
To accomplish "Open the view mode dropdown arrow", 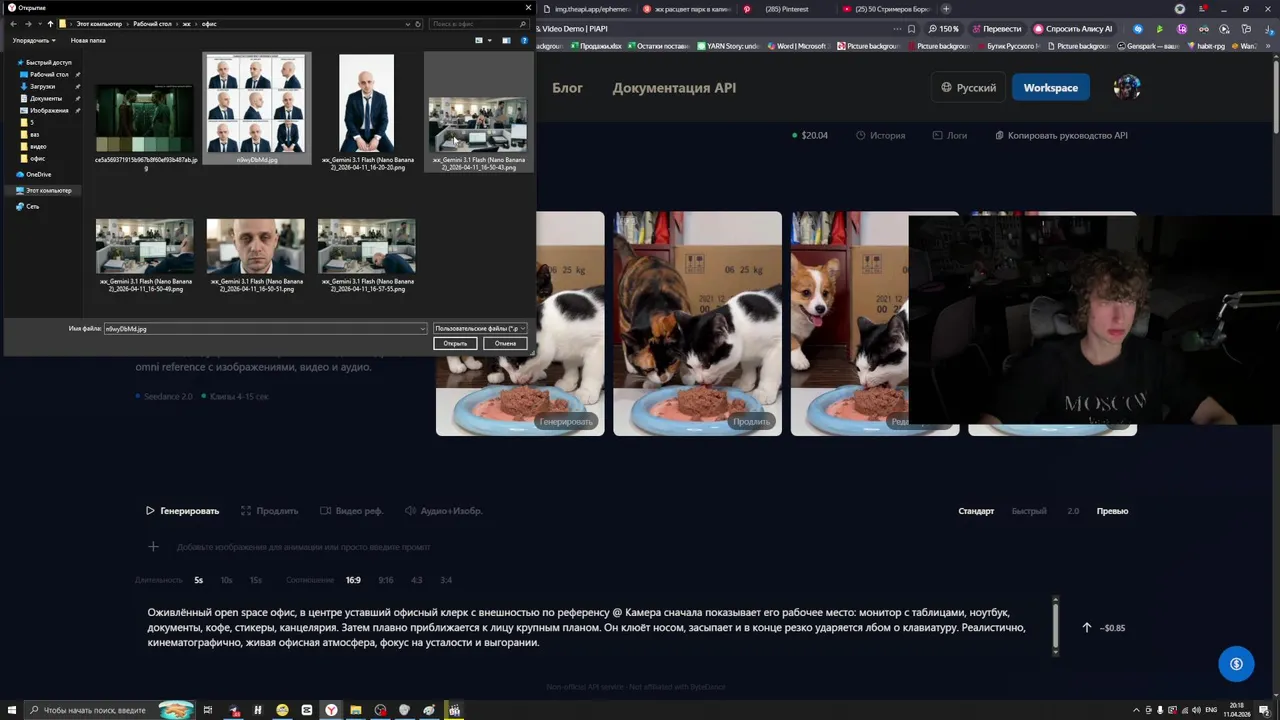I will 489,41.
